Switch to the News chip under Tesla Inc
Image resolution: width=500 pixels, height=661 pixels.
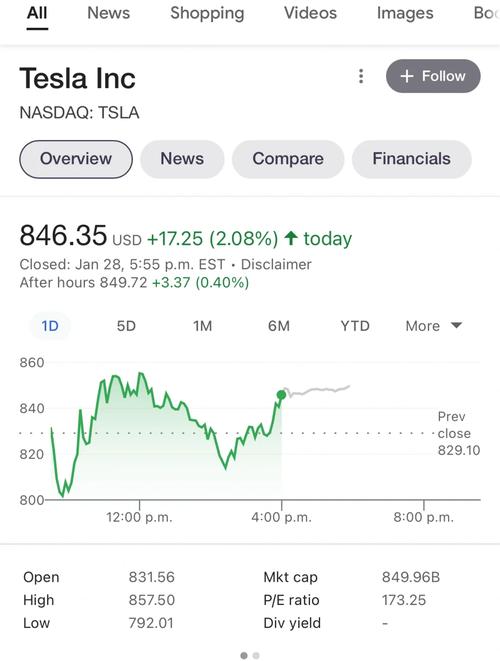[182, 159]
